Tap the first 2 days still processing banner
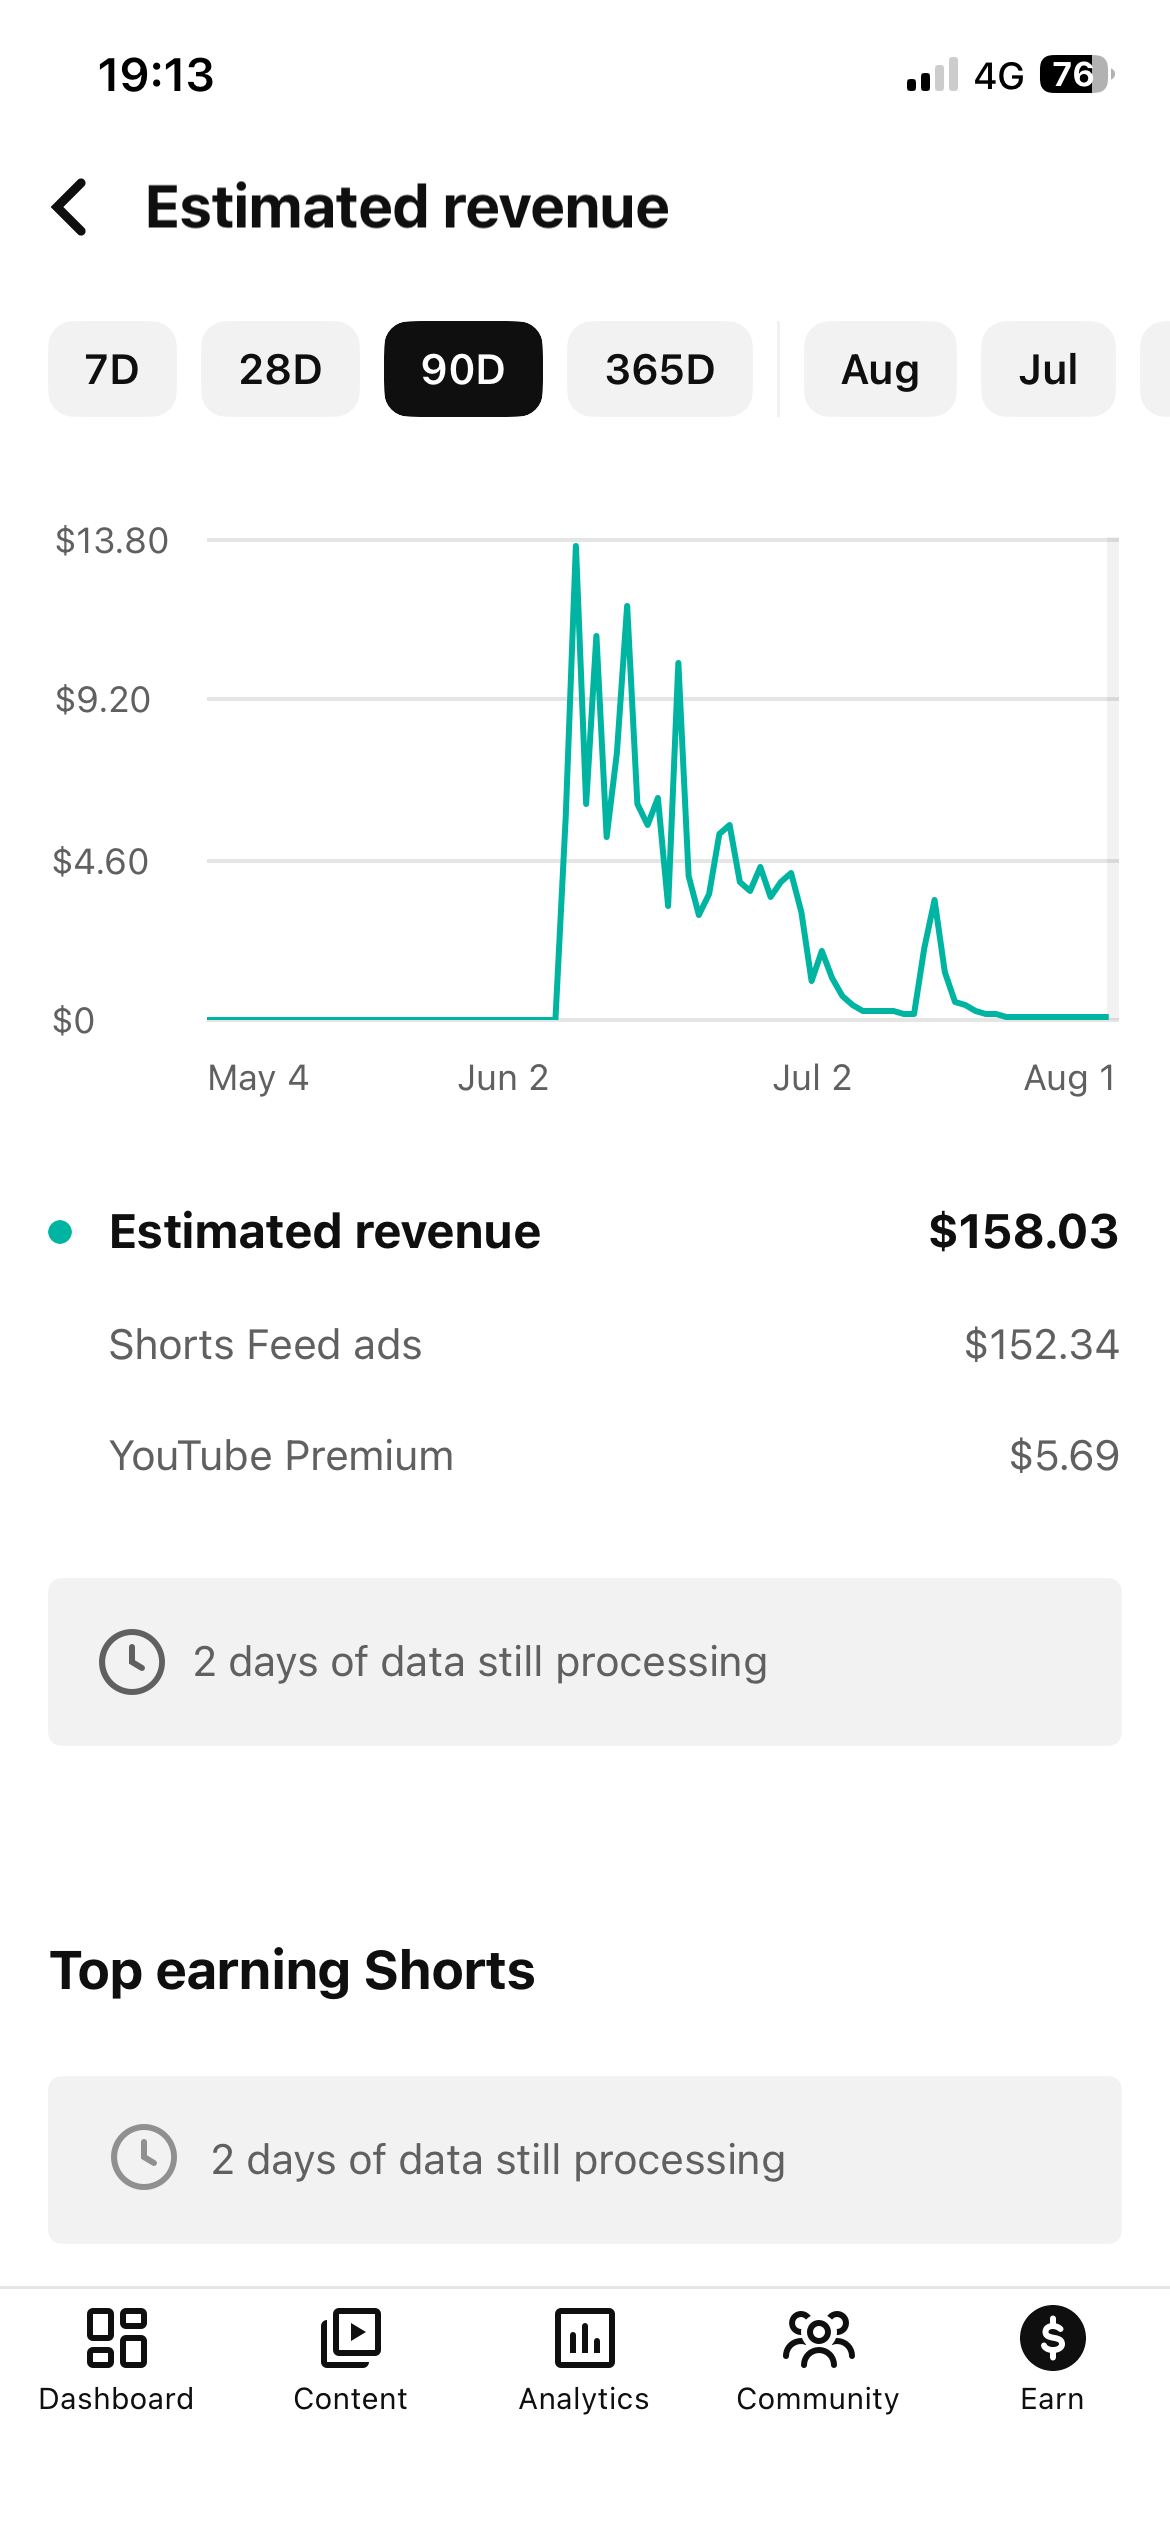The image size is (1170, 2532). (x=585, y=1662)
